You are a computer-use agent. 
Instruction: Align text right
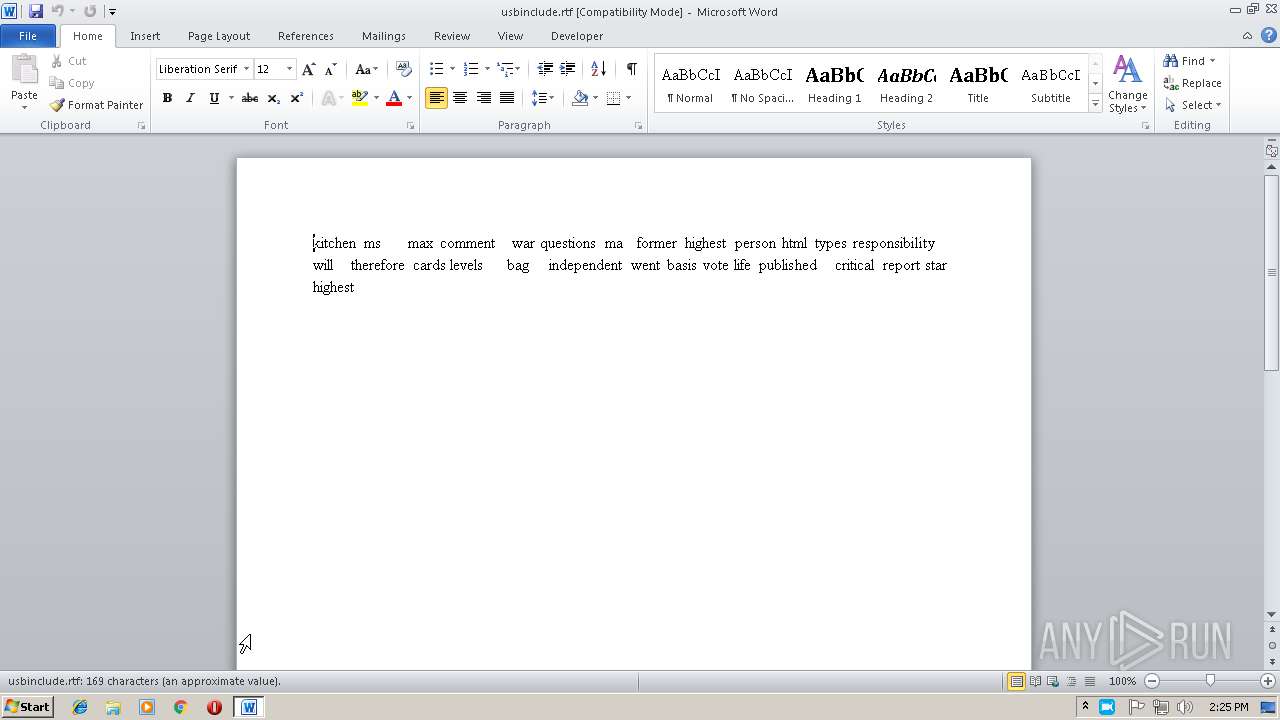484,98
